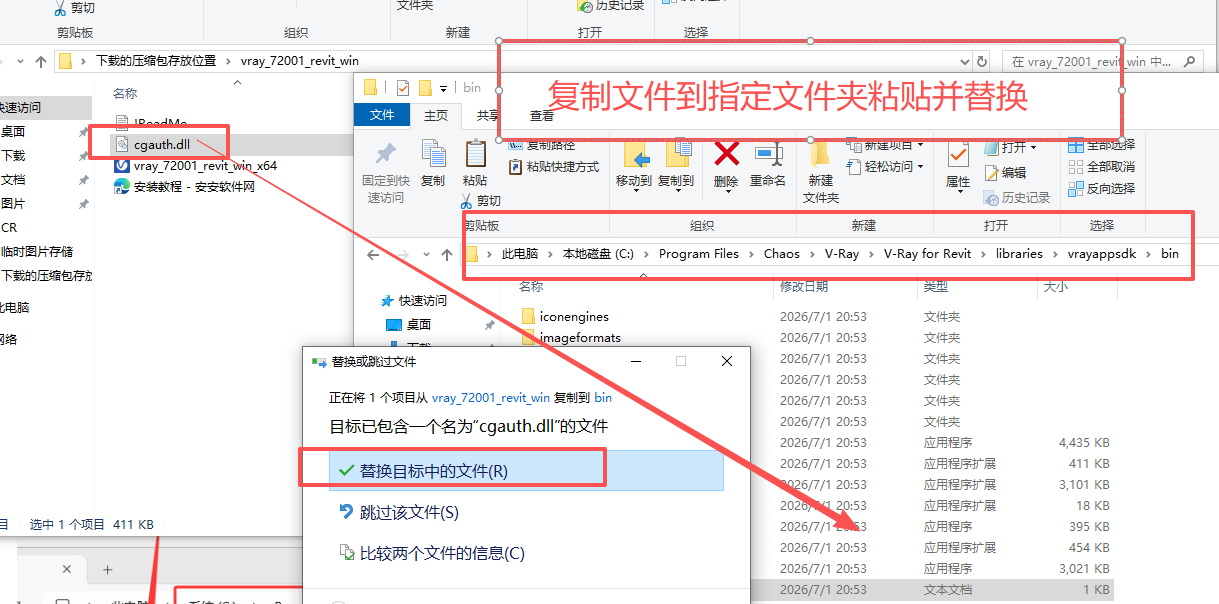This screenshot has width=1219, height=604.
Task: Click 反向选择 invert selection in bin ribbon
Action: [1101, 188]
